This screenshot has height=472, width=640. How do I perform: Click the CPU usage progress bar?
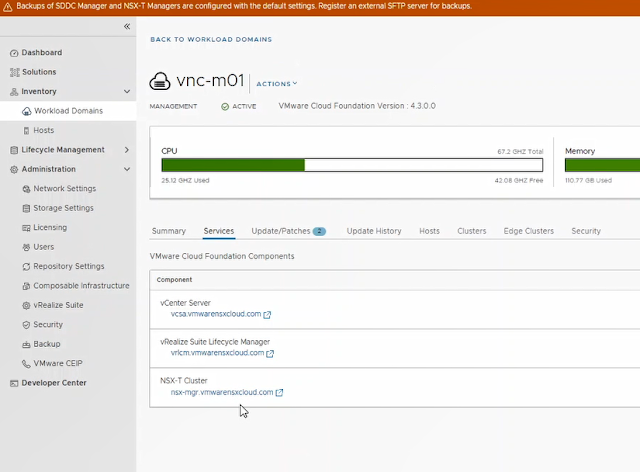coord(352,165)
